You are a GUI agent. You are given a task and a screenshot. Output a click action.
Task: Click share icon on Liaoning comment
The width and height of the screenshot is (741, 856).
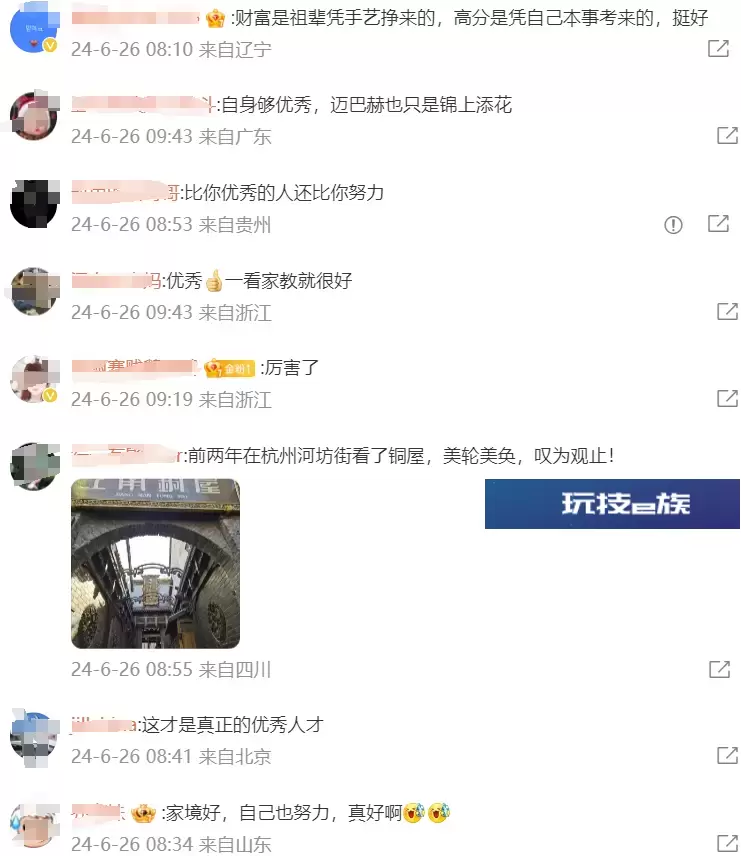718,48
